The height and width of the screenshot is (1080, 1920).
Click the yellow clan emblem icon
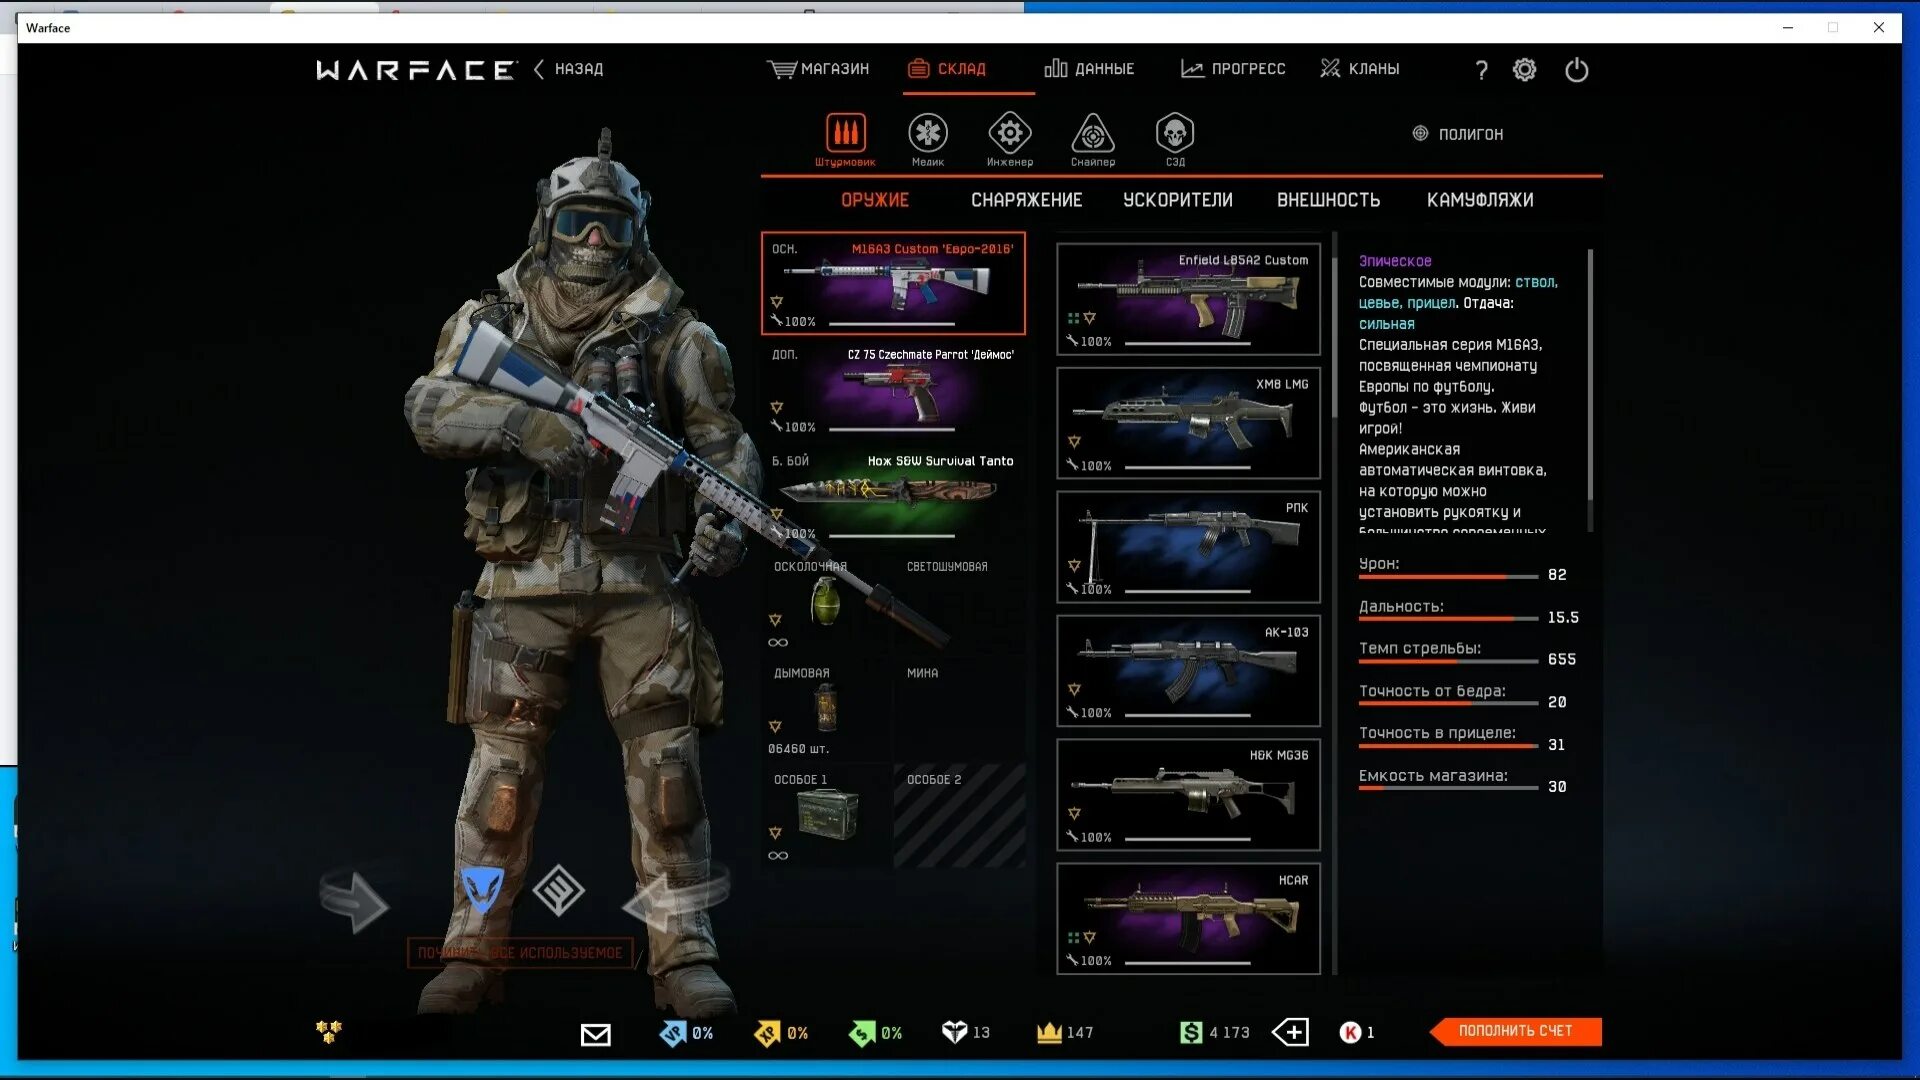click(329, 1031)
